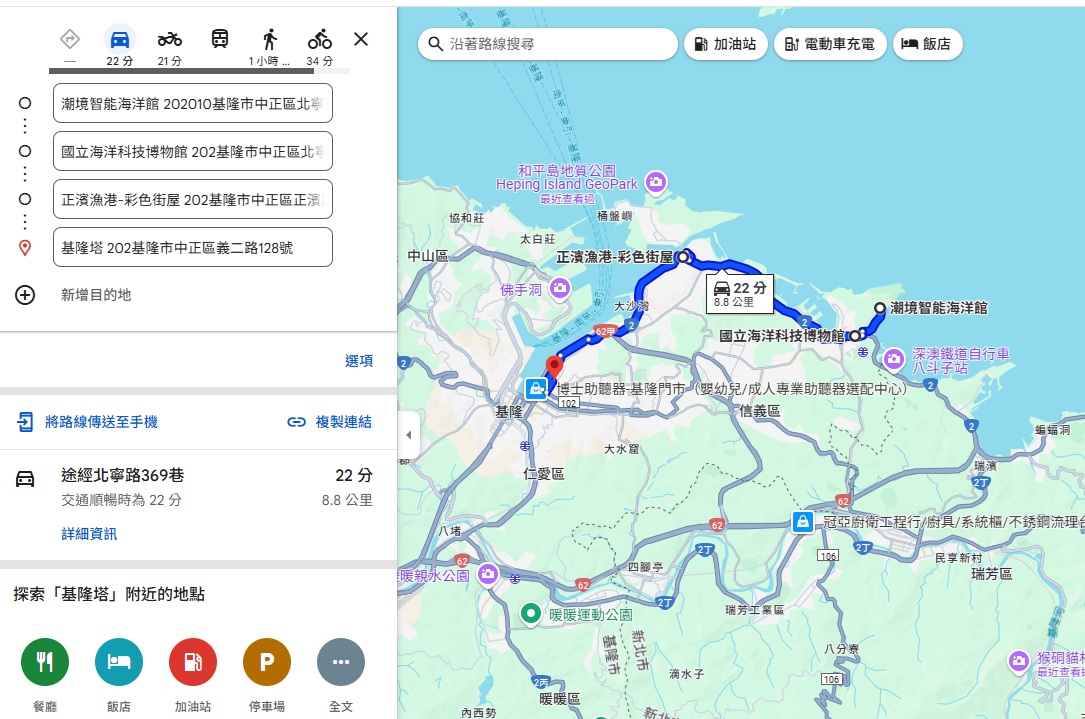The image size is (1085, 719).
Task: Click the 和平島地質公園 photo marker
Action: point(656,182)
